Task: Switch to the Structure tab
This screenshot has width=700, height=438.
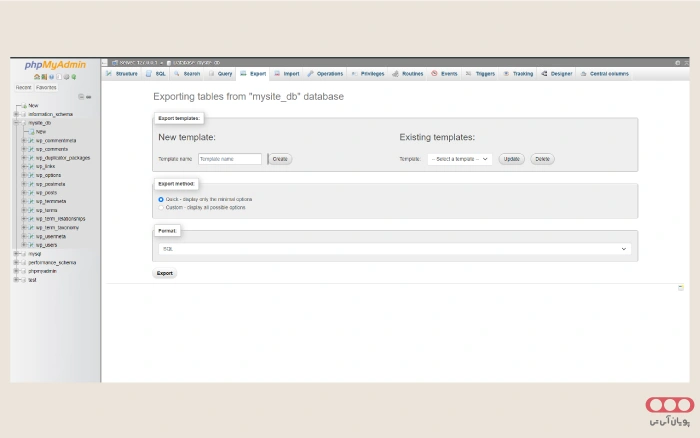Action: (122, 74)
